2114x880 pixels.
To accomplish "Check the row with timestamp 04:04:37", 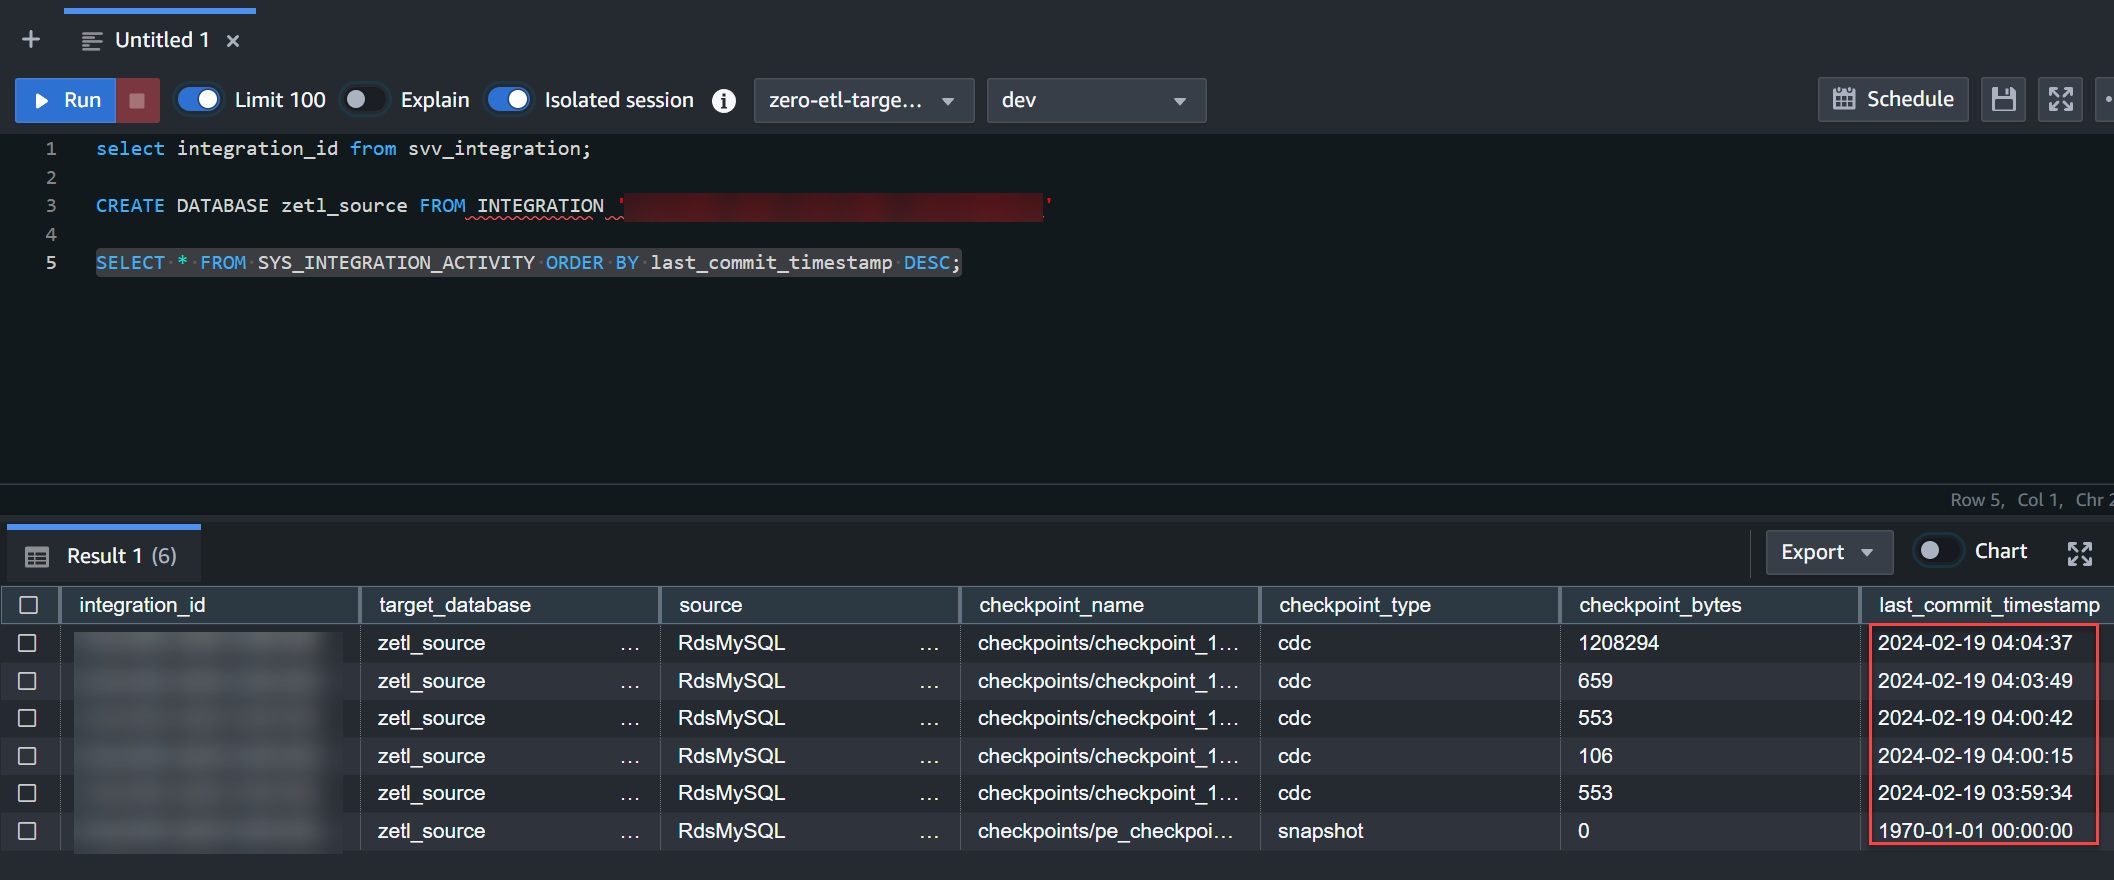I will [x=28, y=643].
